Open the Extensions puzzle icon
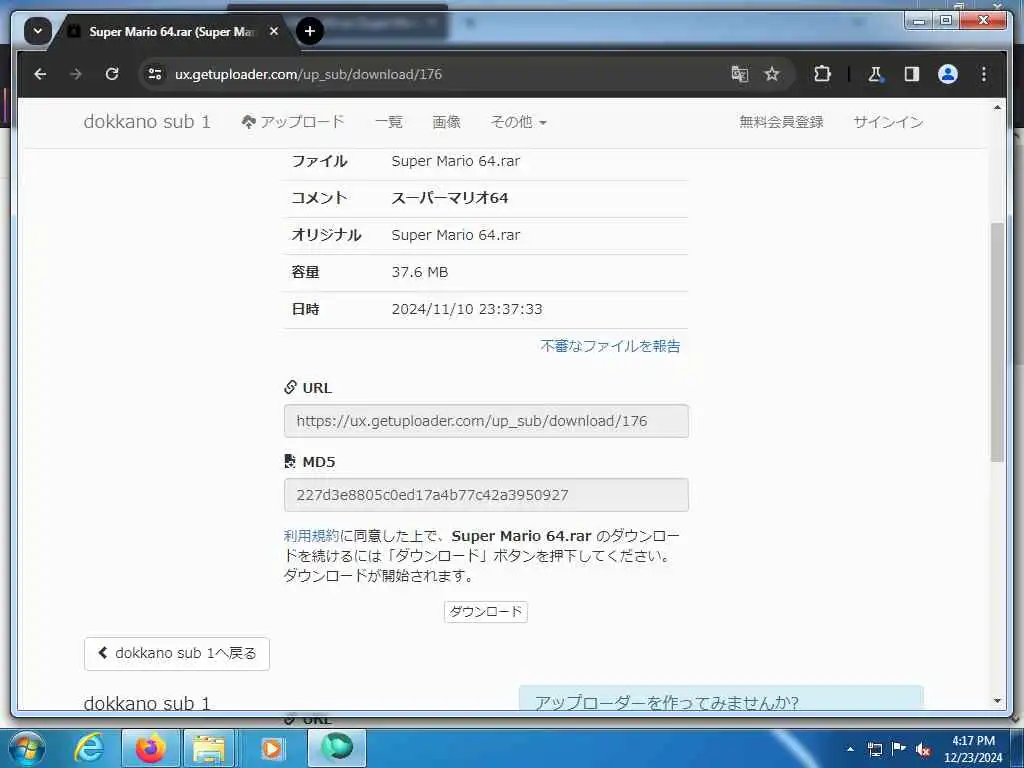Image resolution: width=1024 pixels, height=768 pixels. point(822,74)
